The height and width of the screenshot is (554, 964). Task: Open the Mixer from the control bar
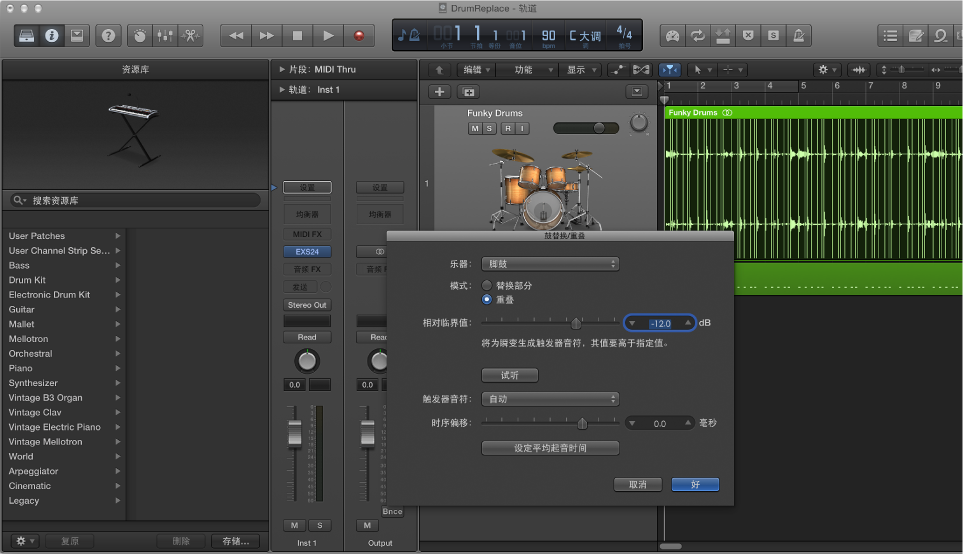coord(166,35)
